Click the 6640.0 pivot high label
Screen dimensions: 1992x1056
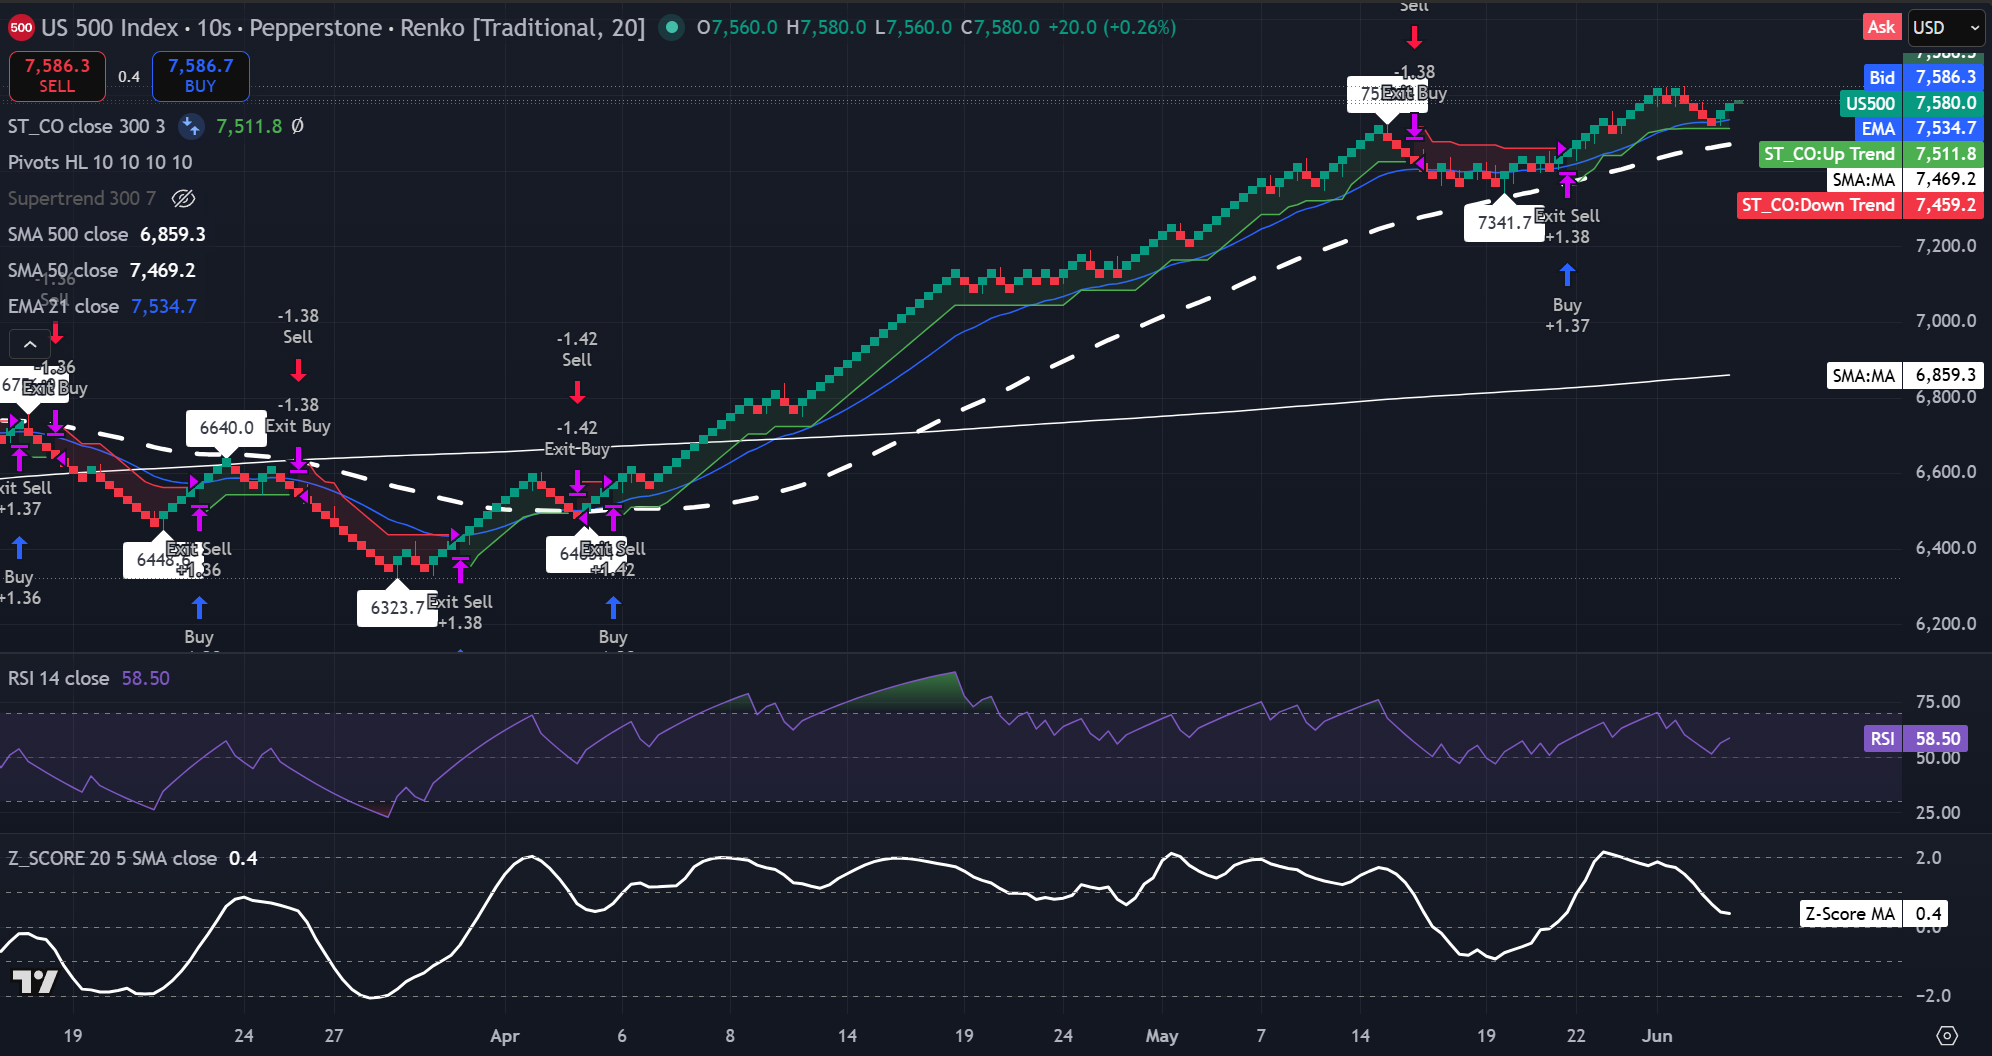(x=226, y=428)
